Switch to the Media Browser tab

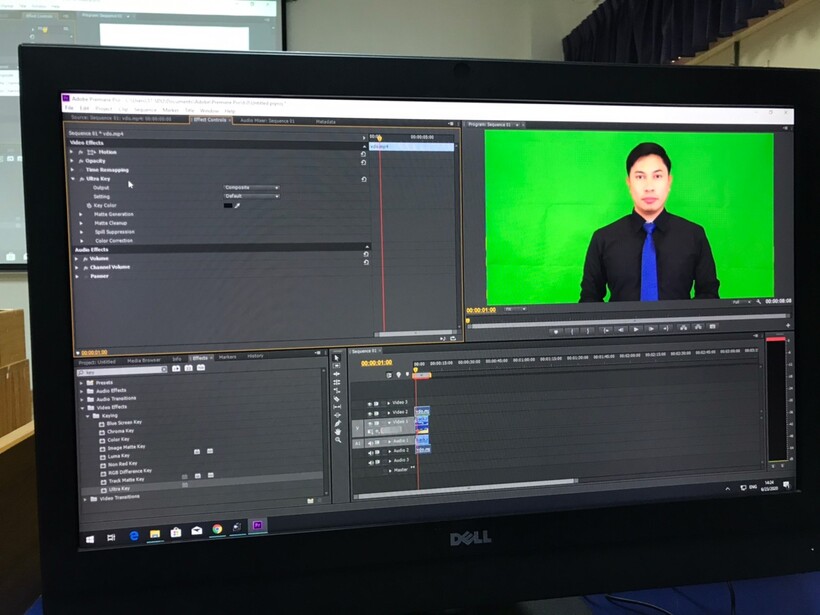[x=144, y=360]
